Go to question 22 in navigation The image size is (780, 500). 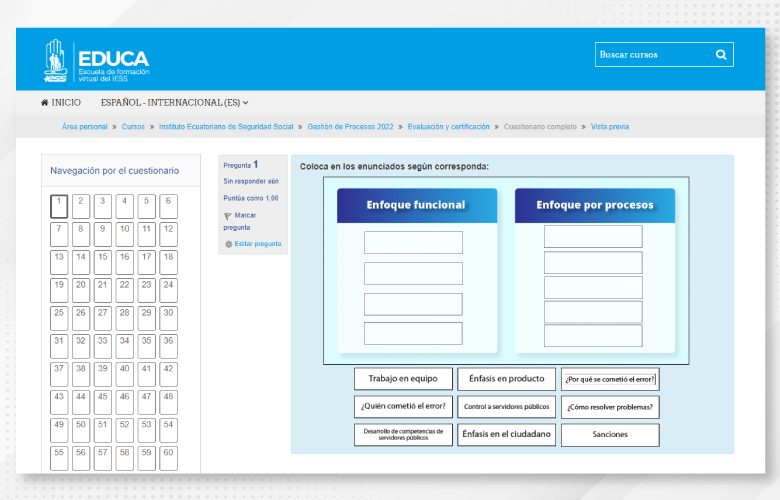(124, 291)
